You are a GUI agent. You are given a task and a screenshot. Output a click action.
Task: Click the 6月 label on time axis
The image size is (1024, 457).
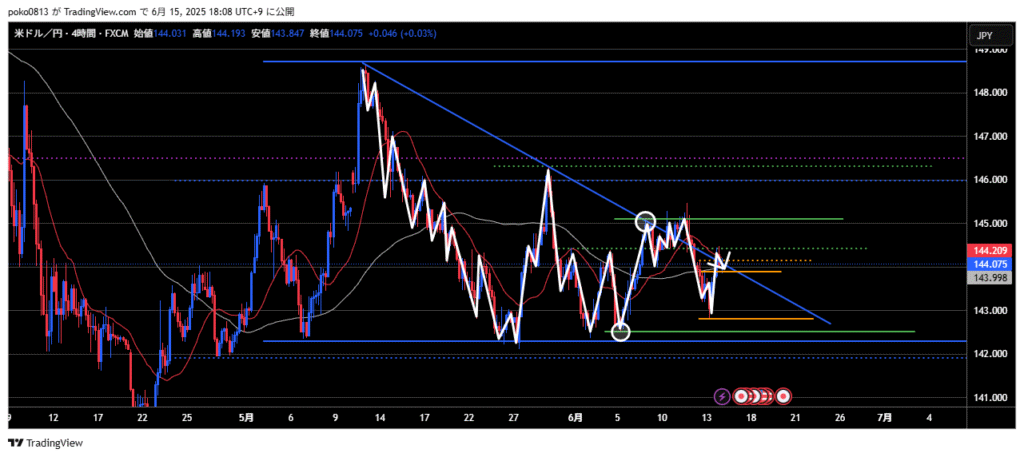(576, 417)
